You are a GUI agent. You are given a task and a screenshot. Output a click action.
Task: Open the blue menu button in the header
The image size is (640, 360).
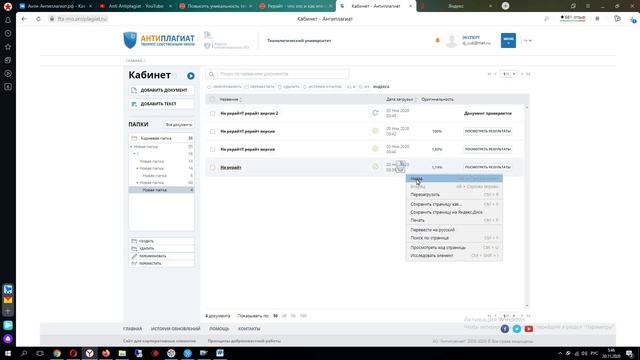tap(508, 40)
